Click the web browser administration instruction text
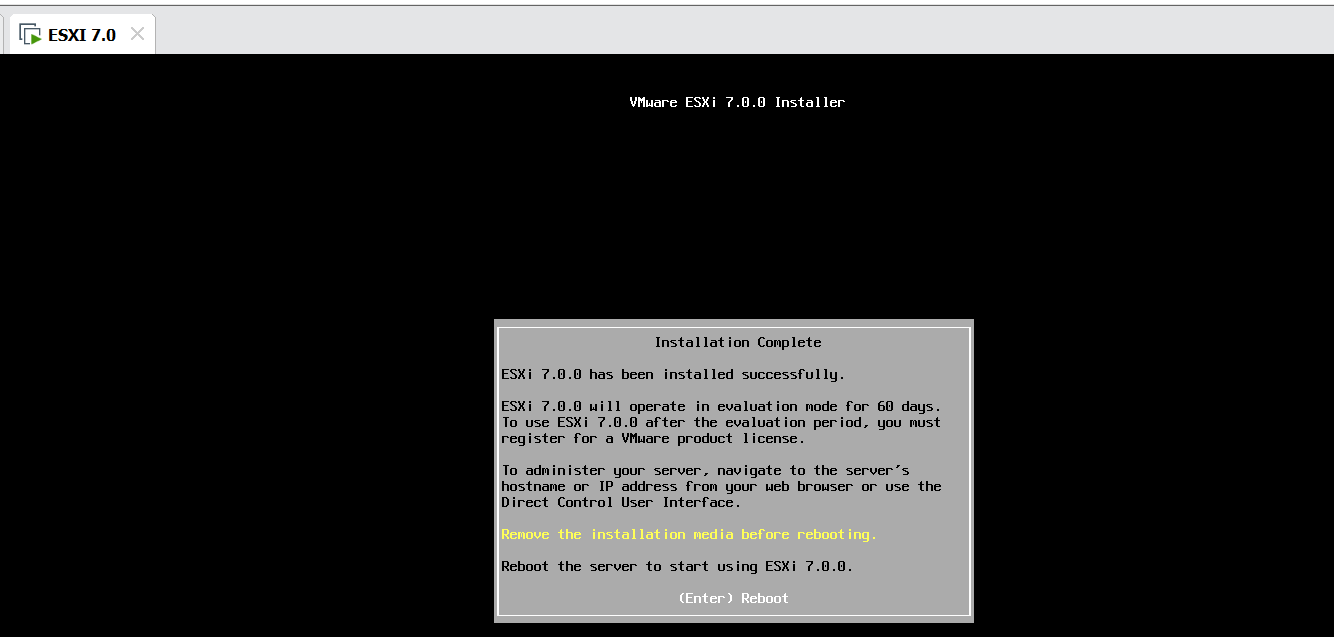This screenshot has width=1334, height=637. coord(720,486)
